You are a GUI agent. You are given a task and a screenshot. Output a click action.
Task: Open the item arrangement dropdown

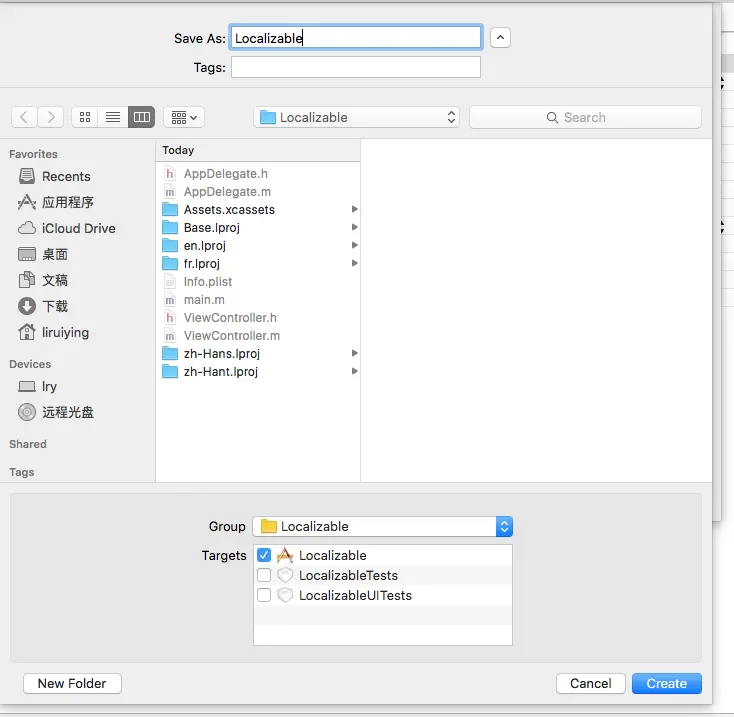point(184,117)
